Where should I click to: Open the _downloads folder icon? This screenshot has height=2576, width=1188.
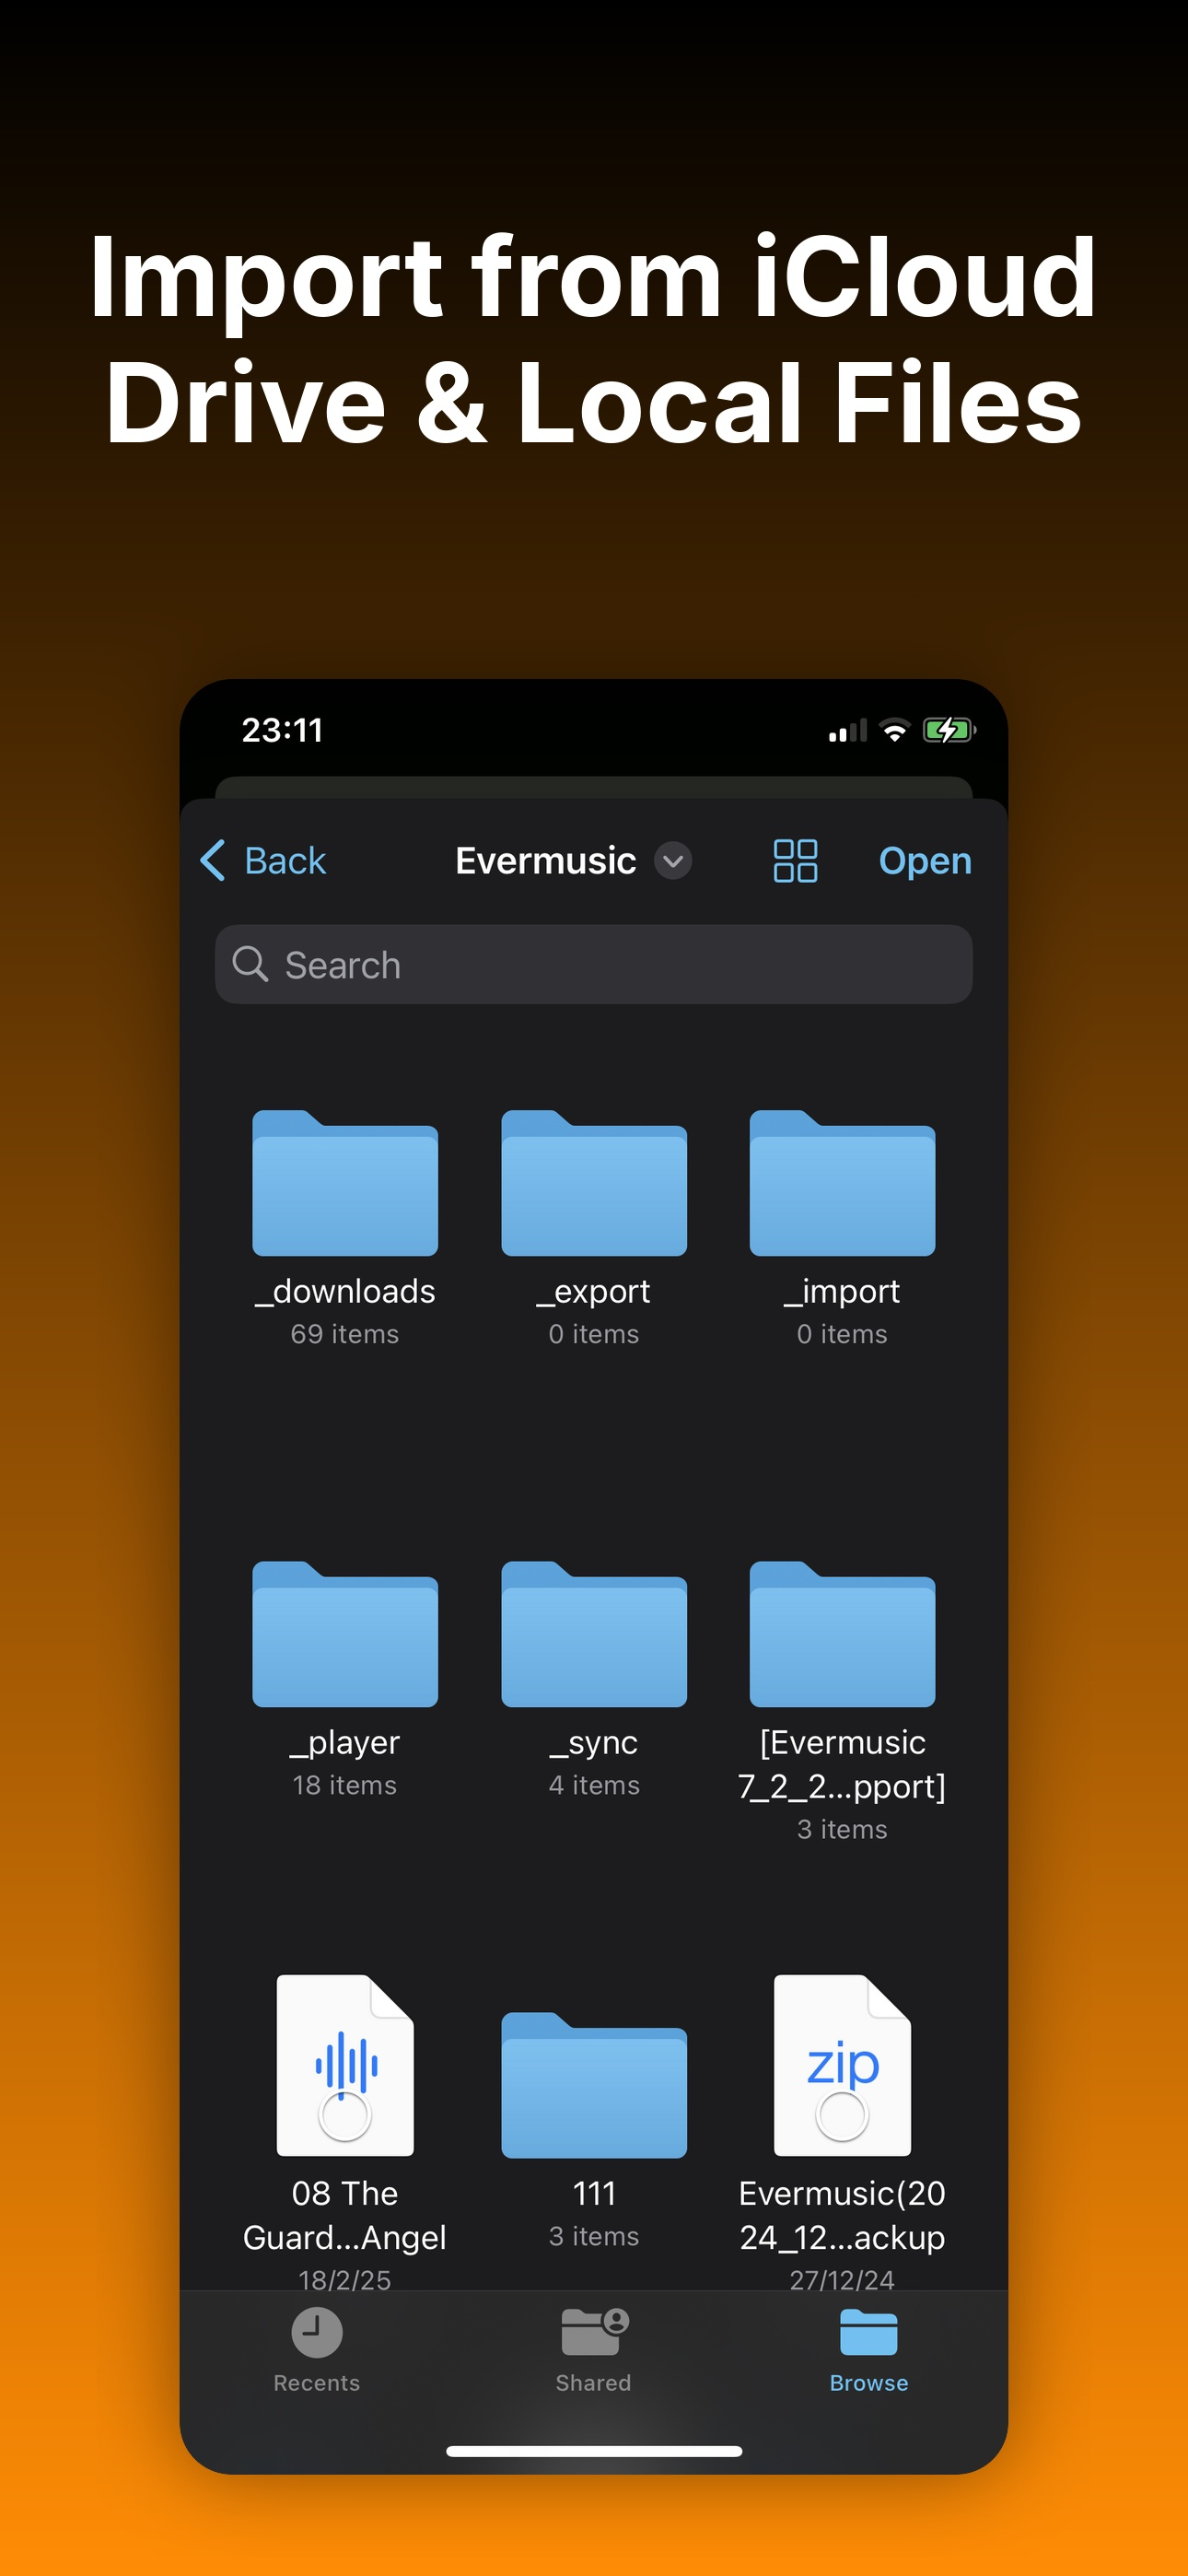345,1183
